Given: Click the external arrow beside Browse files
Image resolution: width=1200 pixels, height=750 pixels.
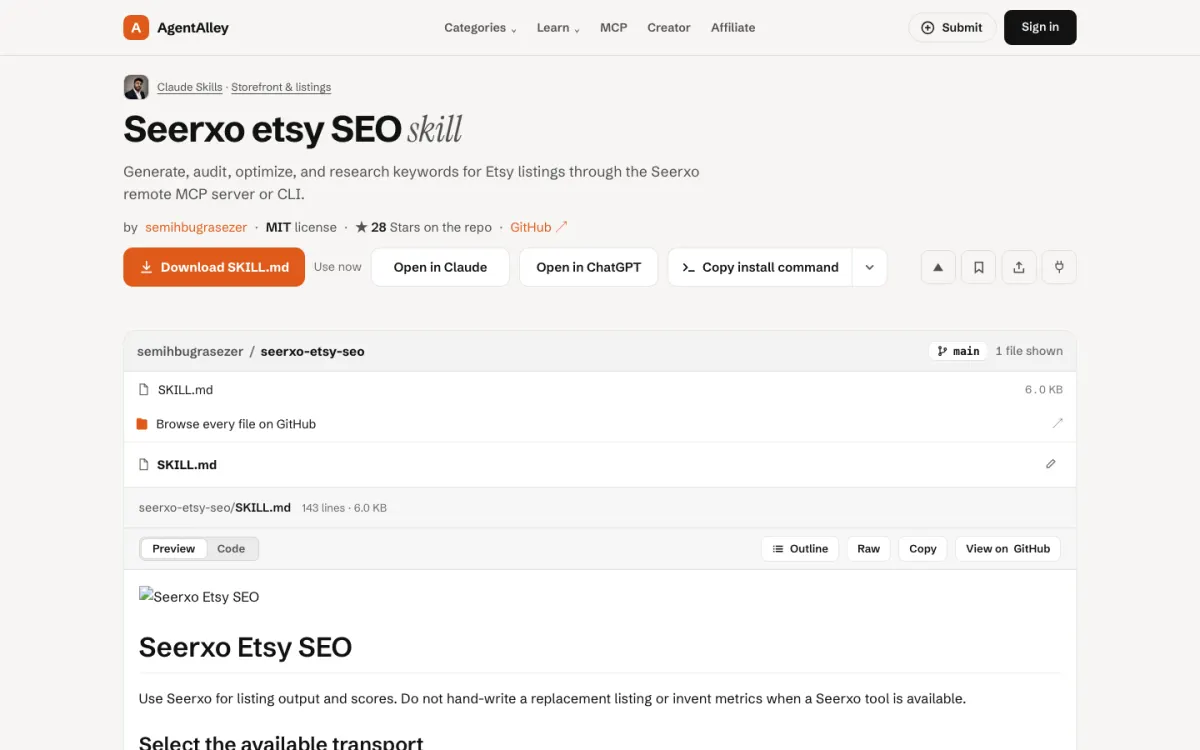Looking at the screenshot, I should pyautogui.click(x=1057, y=423).
